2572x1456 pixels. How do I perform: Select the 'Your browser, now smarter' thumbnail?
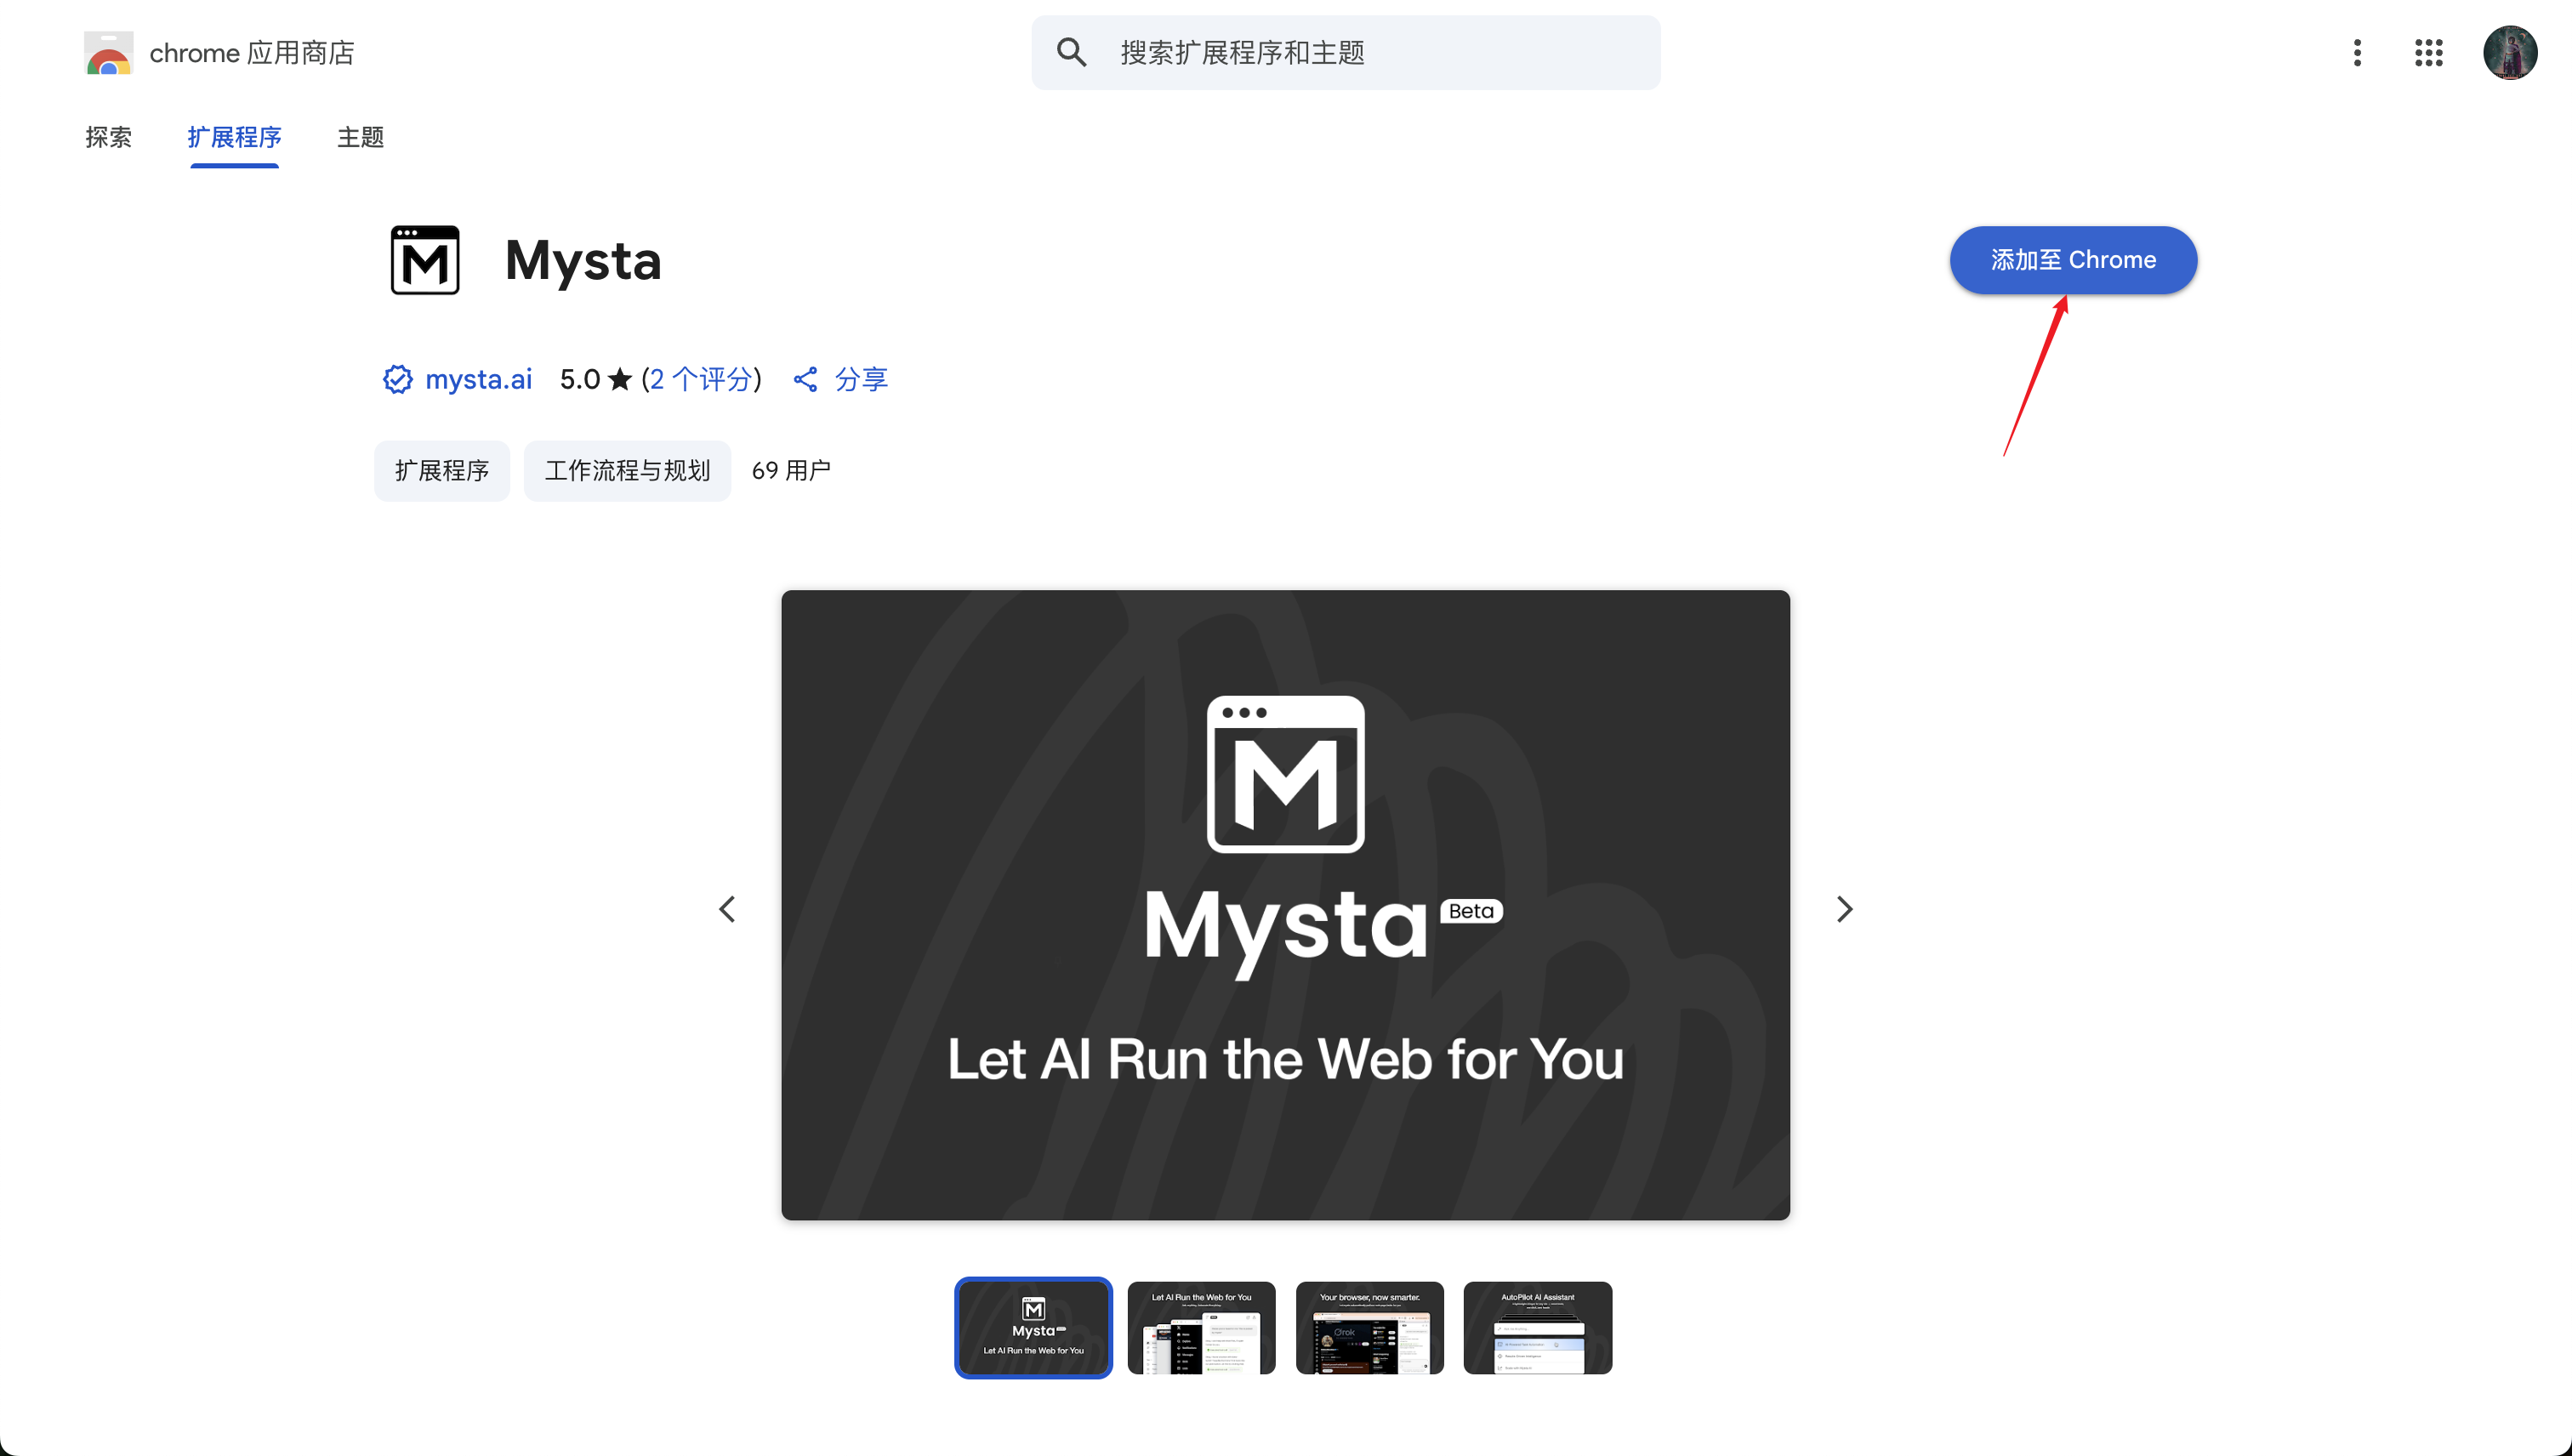[x=1369, y=1327]
